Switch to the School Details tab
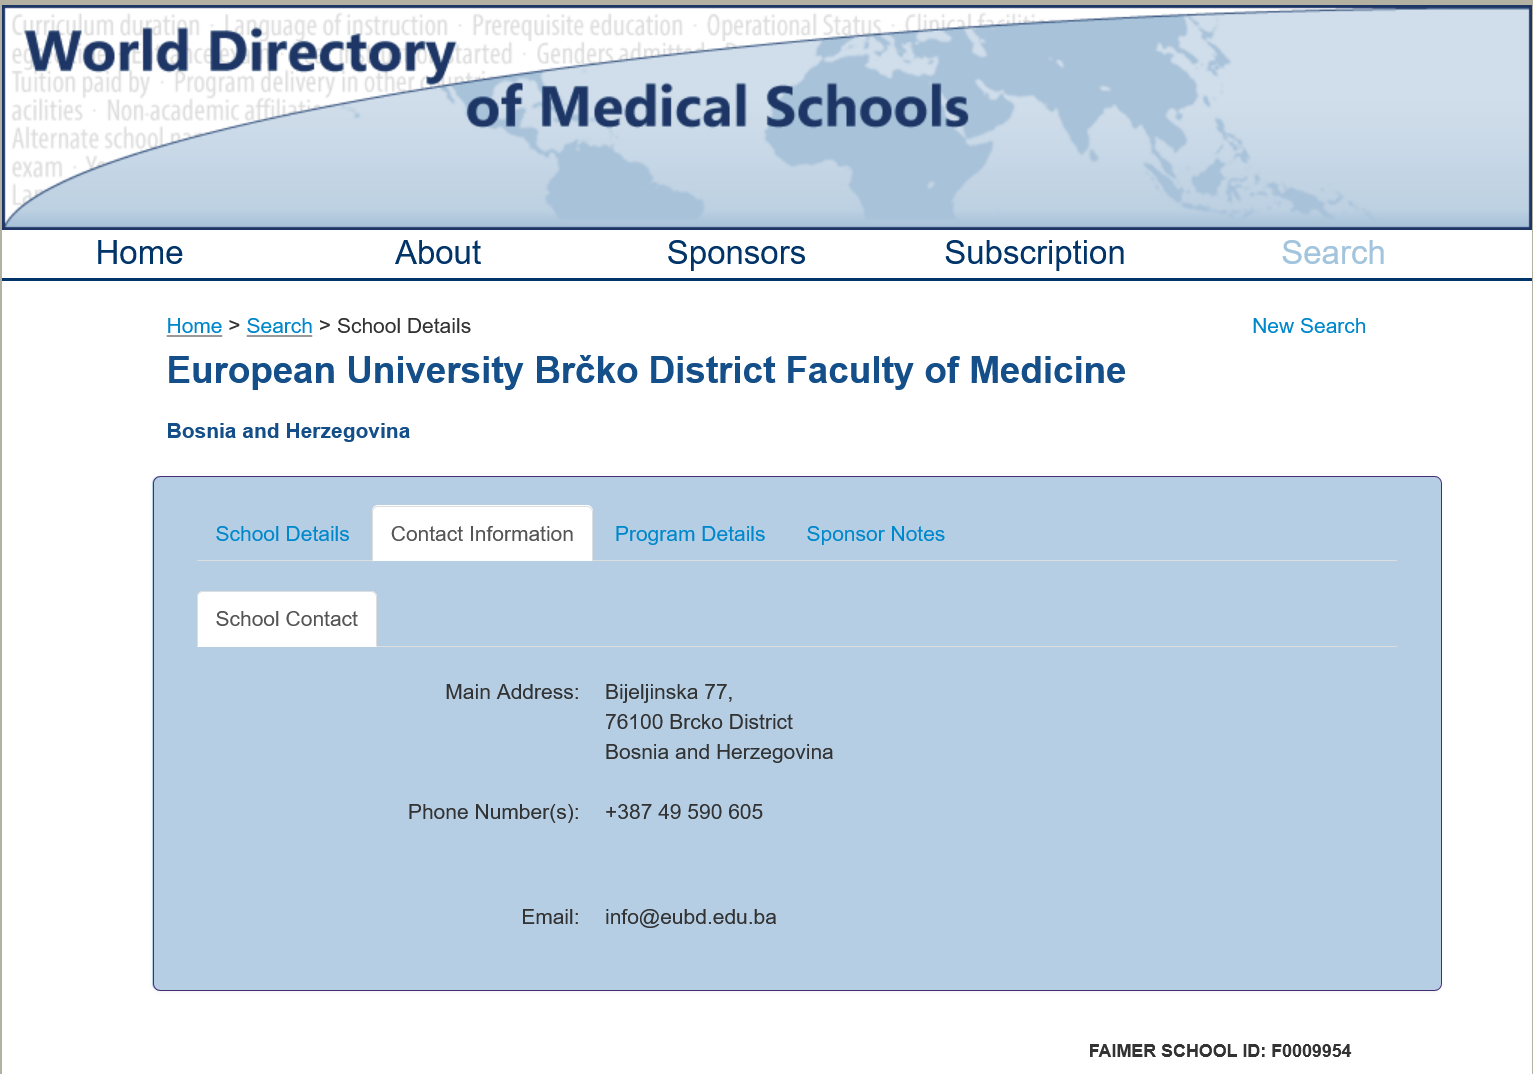Viewport: 1533px width, 1074px height. (x=283, y=534)
